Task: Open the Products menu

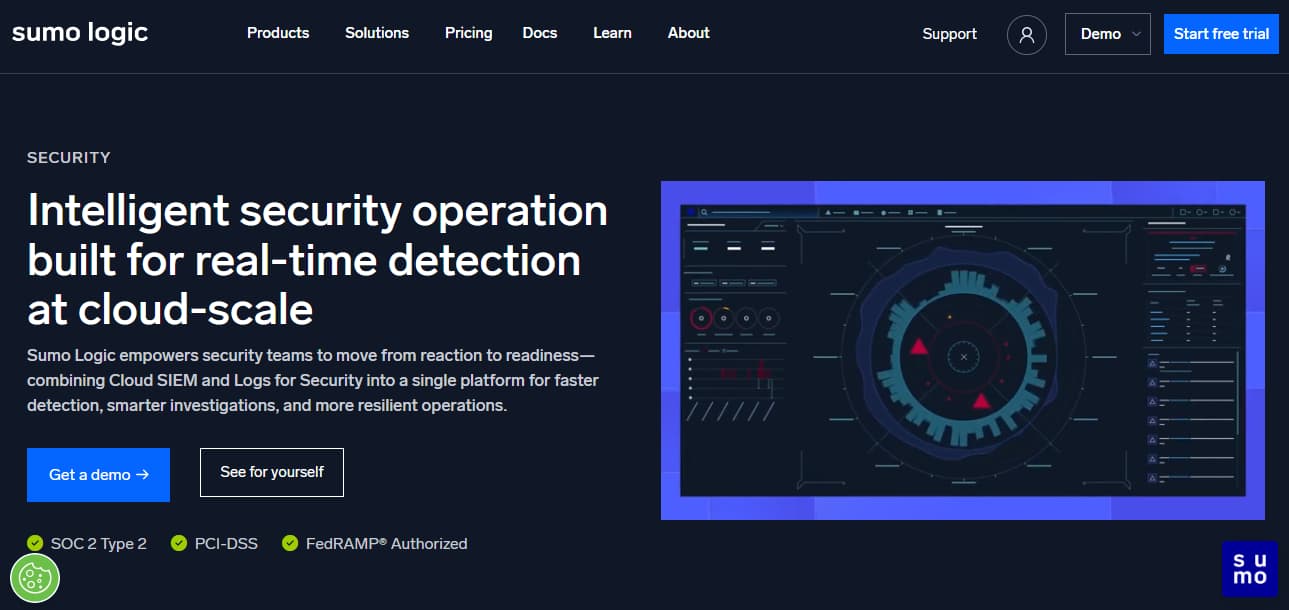Action: (x=278, y=33)
